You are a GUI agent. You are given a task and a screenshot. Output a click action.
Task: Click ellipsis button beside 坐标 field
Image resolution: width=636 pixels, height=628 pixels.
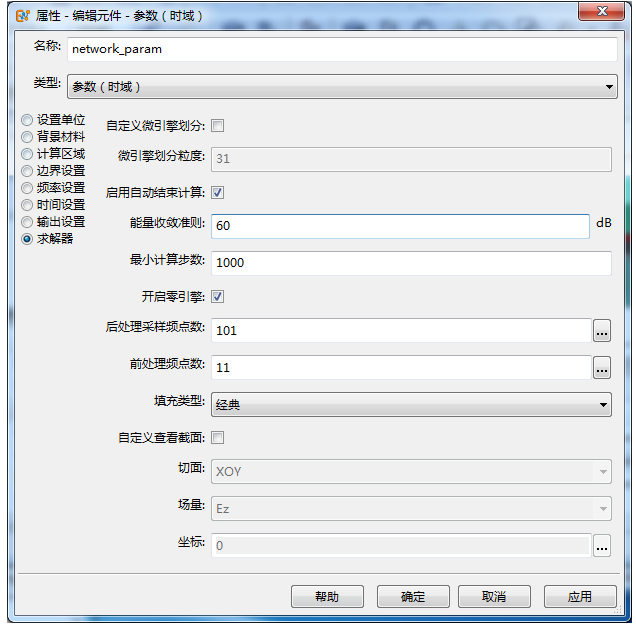(x=601, y=546)
